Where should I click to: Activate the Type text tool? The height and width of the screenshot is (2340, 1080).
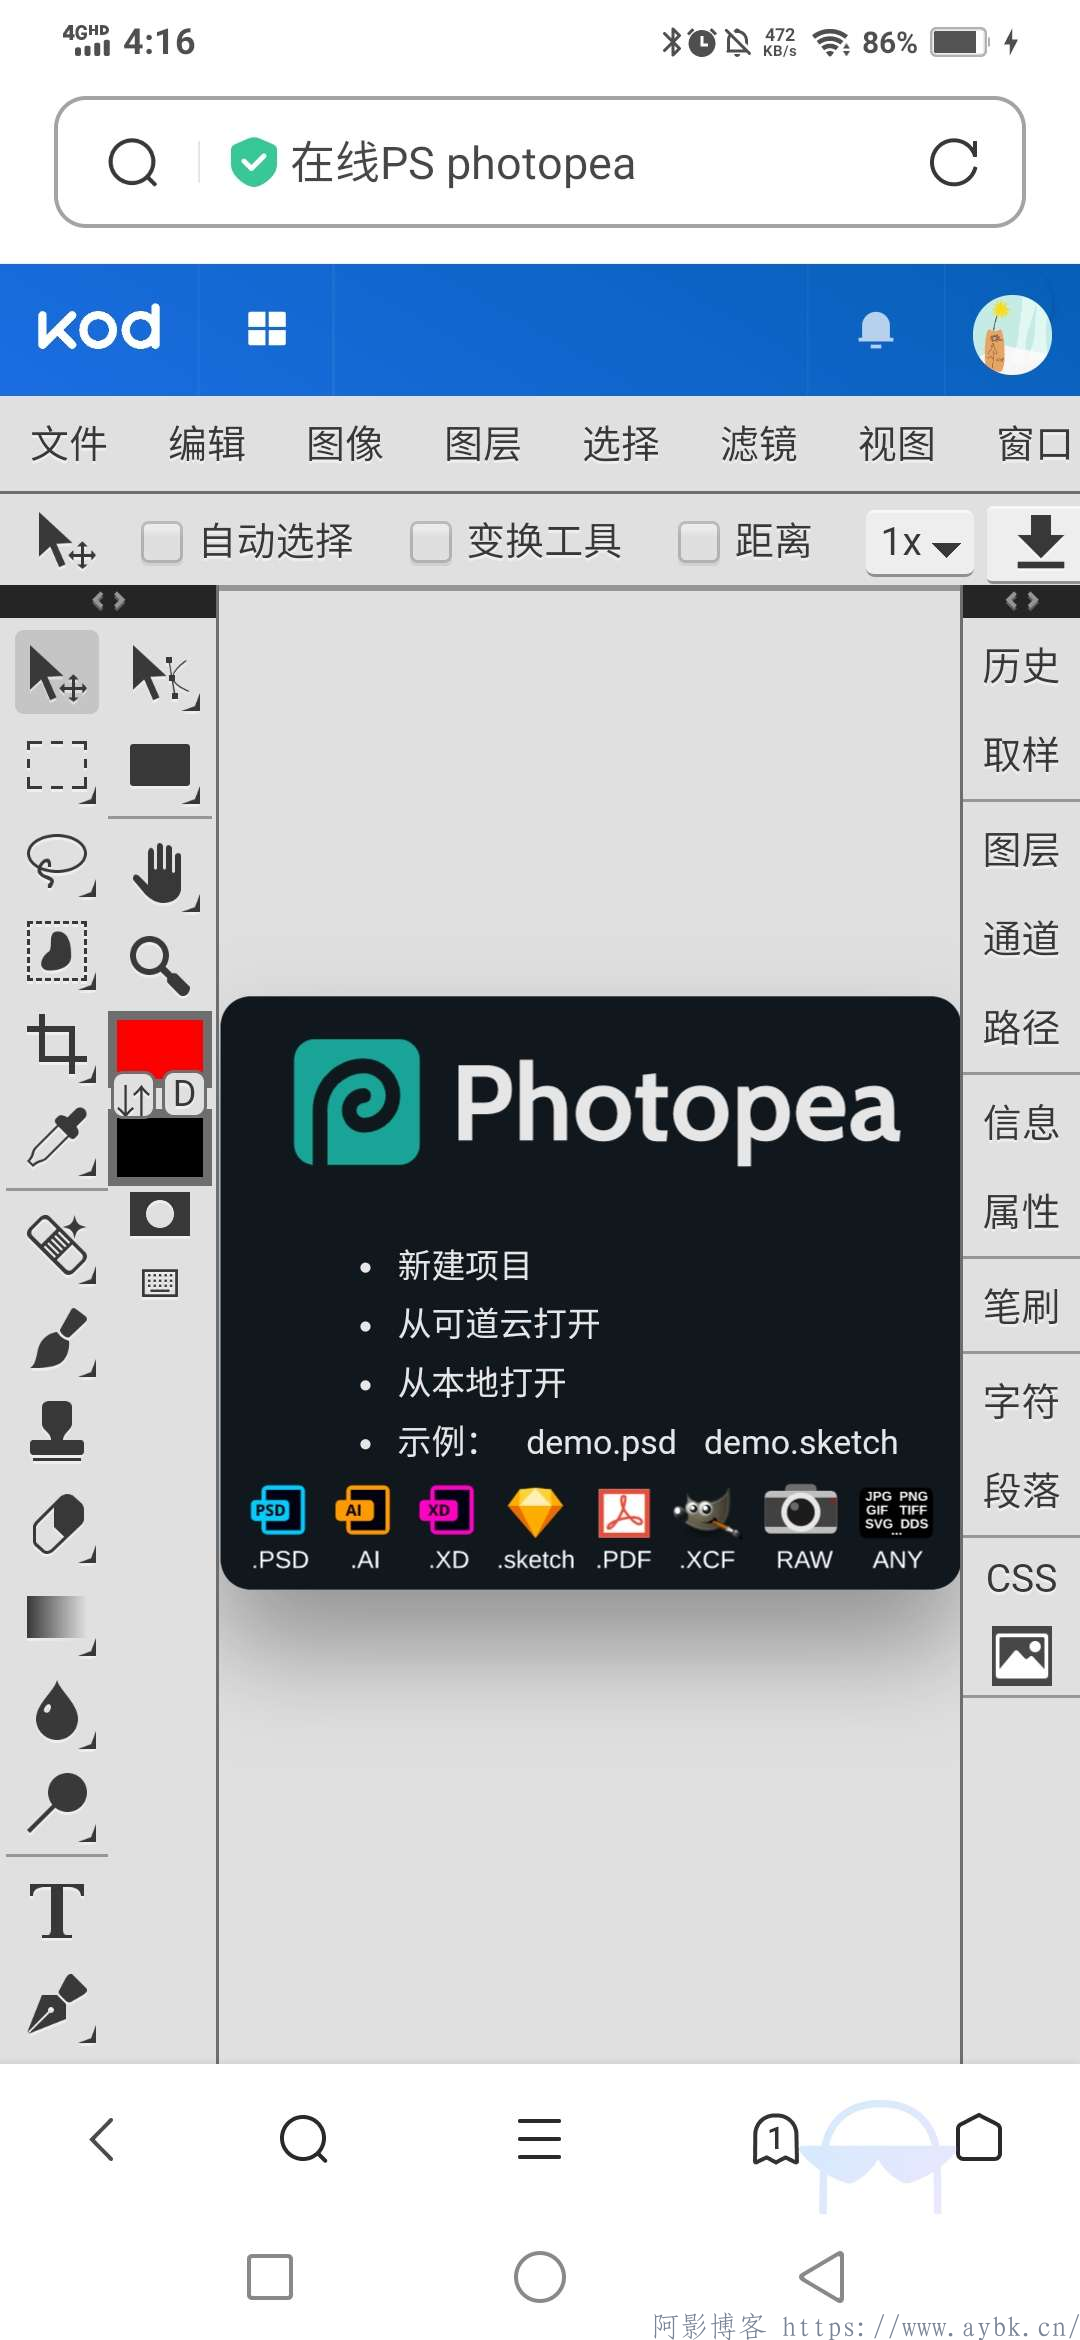(57, 1911)
